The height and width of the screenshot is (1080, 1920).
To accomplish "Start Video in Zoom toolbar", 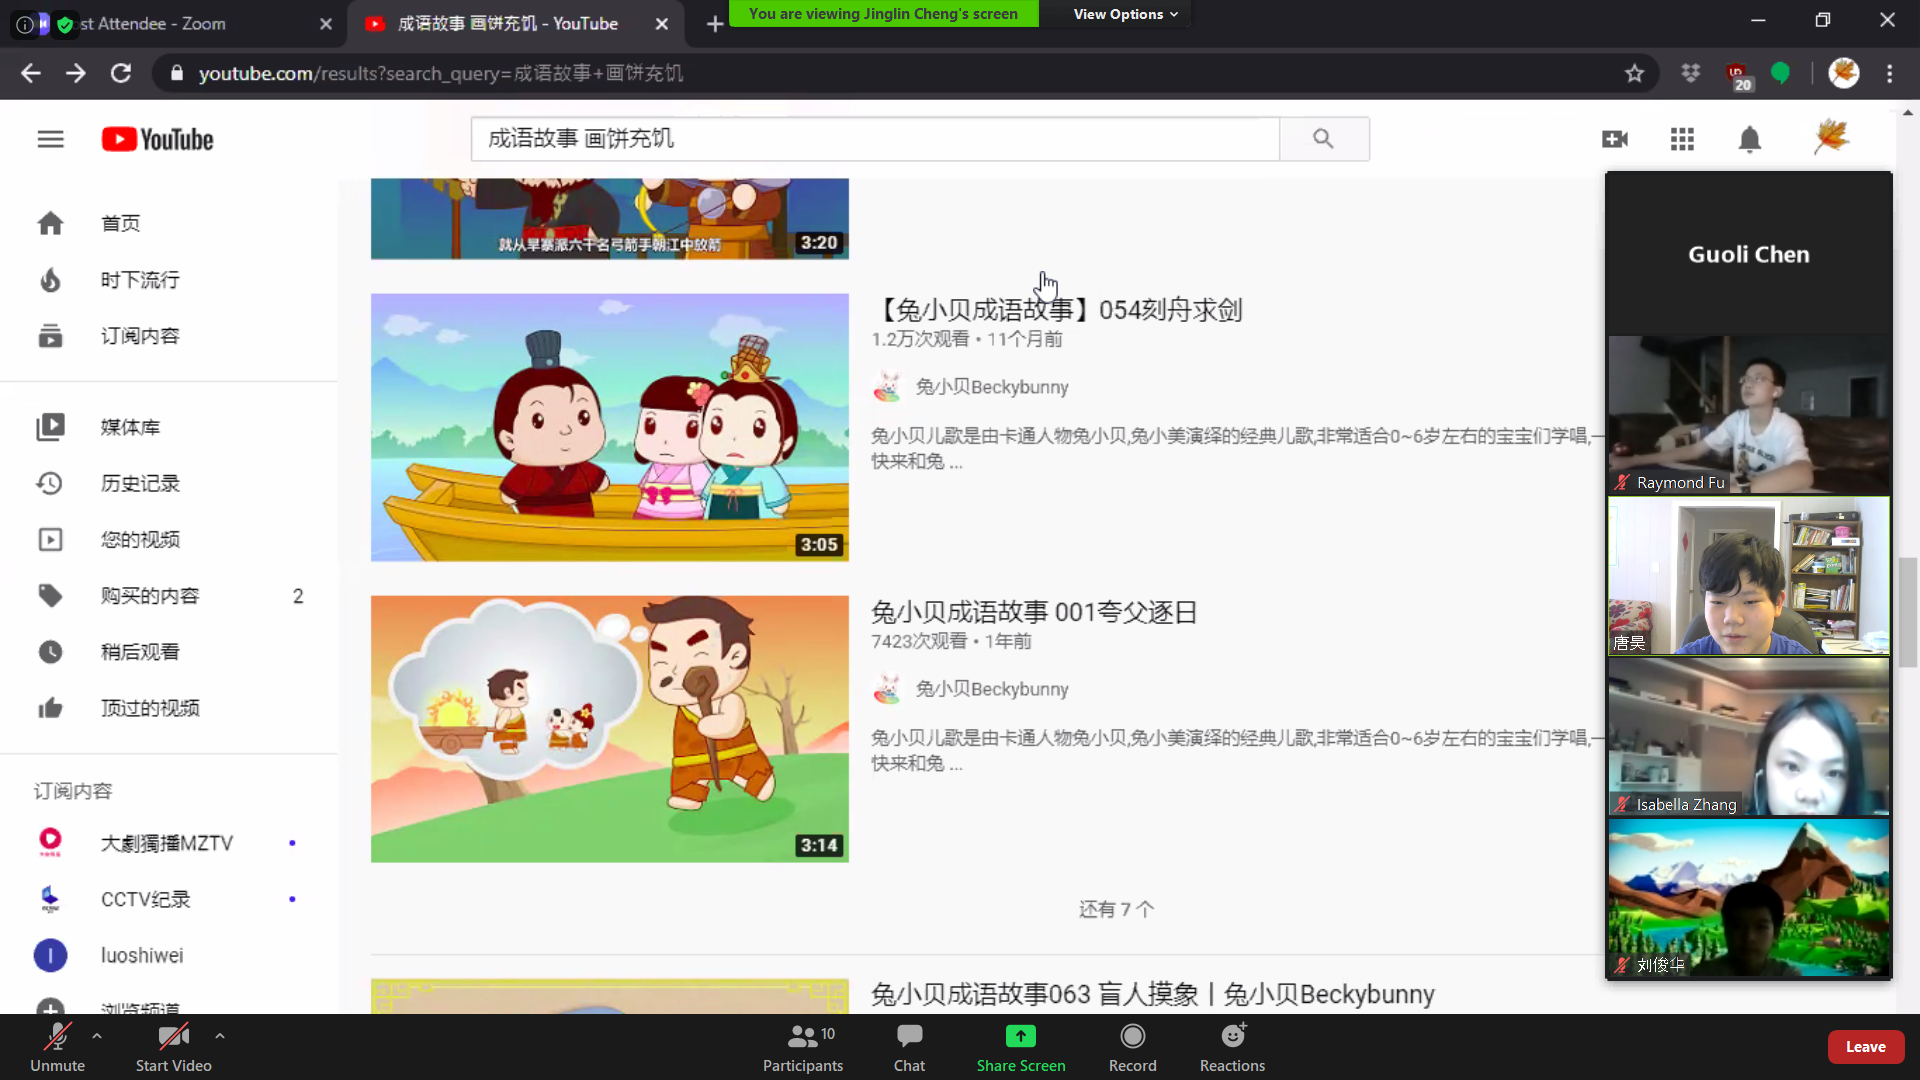I will coord(174,1047).
